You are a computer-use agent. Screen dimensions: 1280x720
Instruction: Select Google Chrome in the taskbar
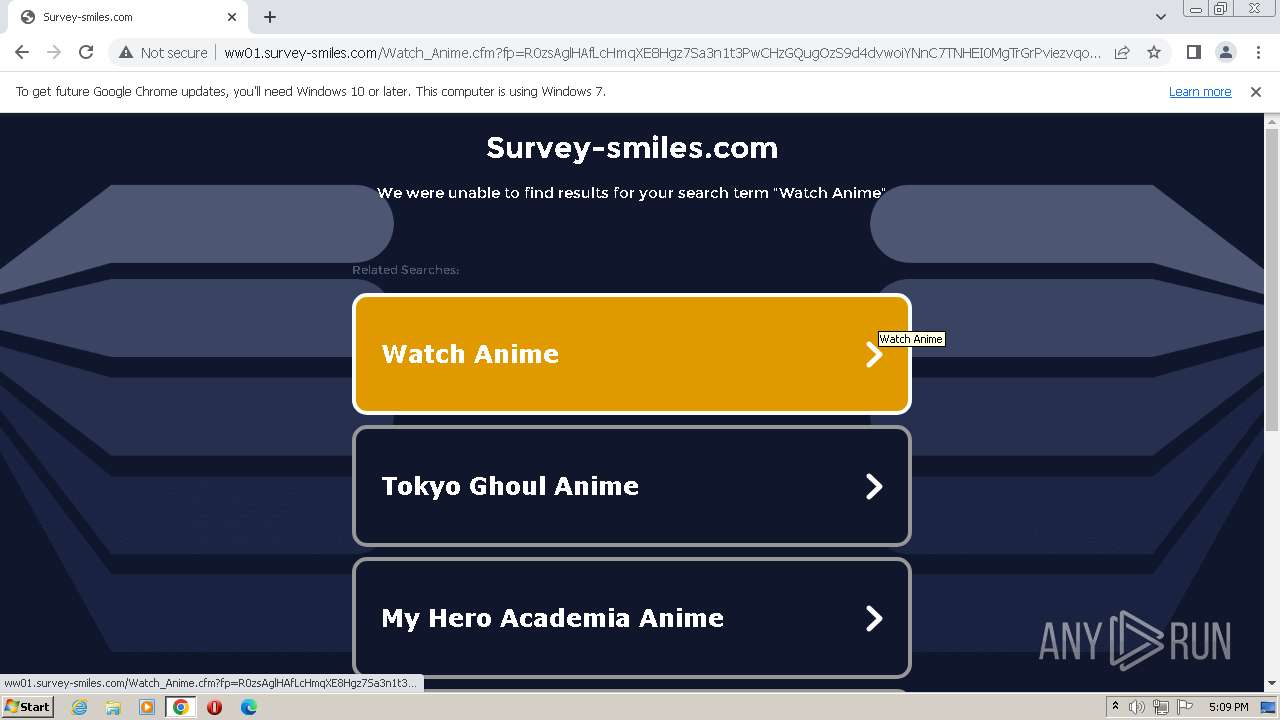[181, 707]
